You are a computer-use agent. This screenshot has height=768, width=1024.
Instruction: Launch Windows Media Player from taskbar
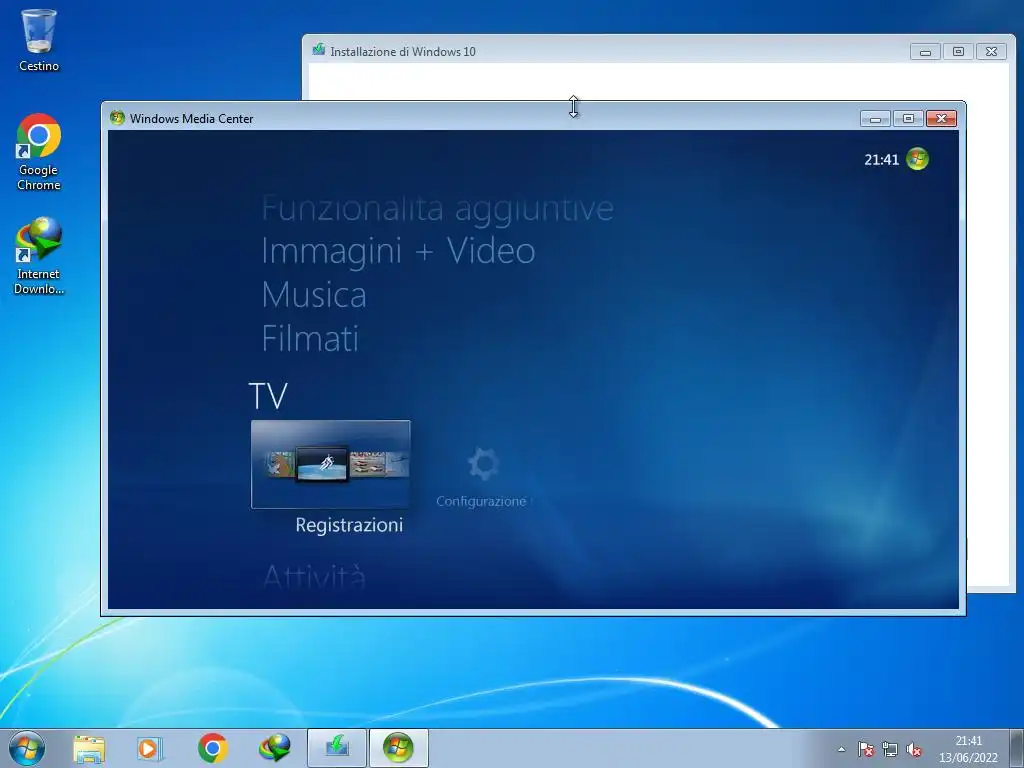point(150,748)
